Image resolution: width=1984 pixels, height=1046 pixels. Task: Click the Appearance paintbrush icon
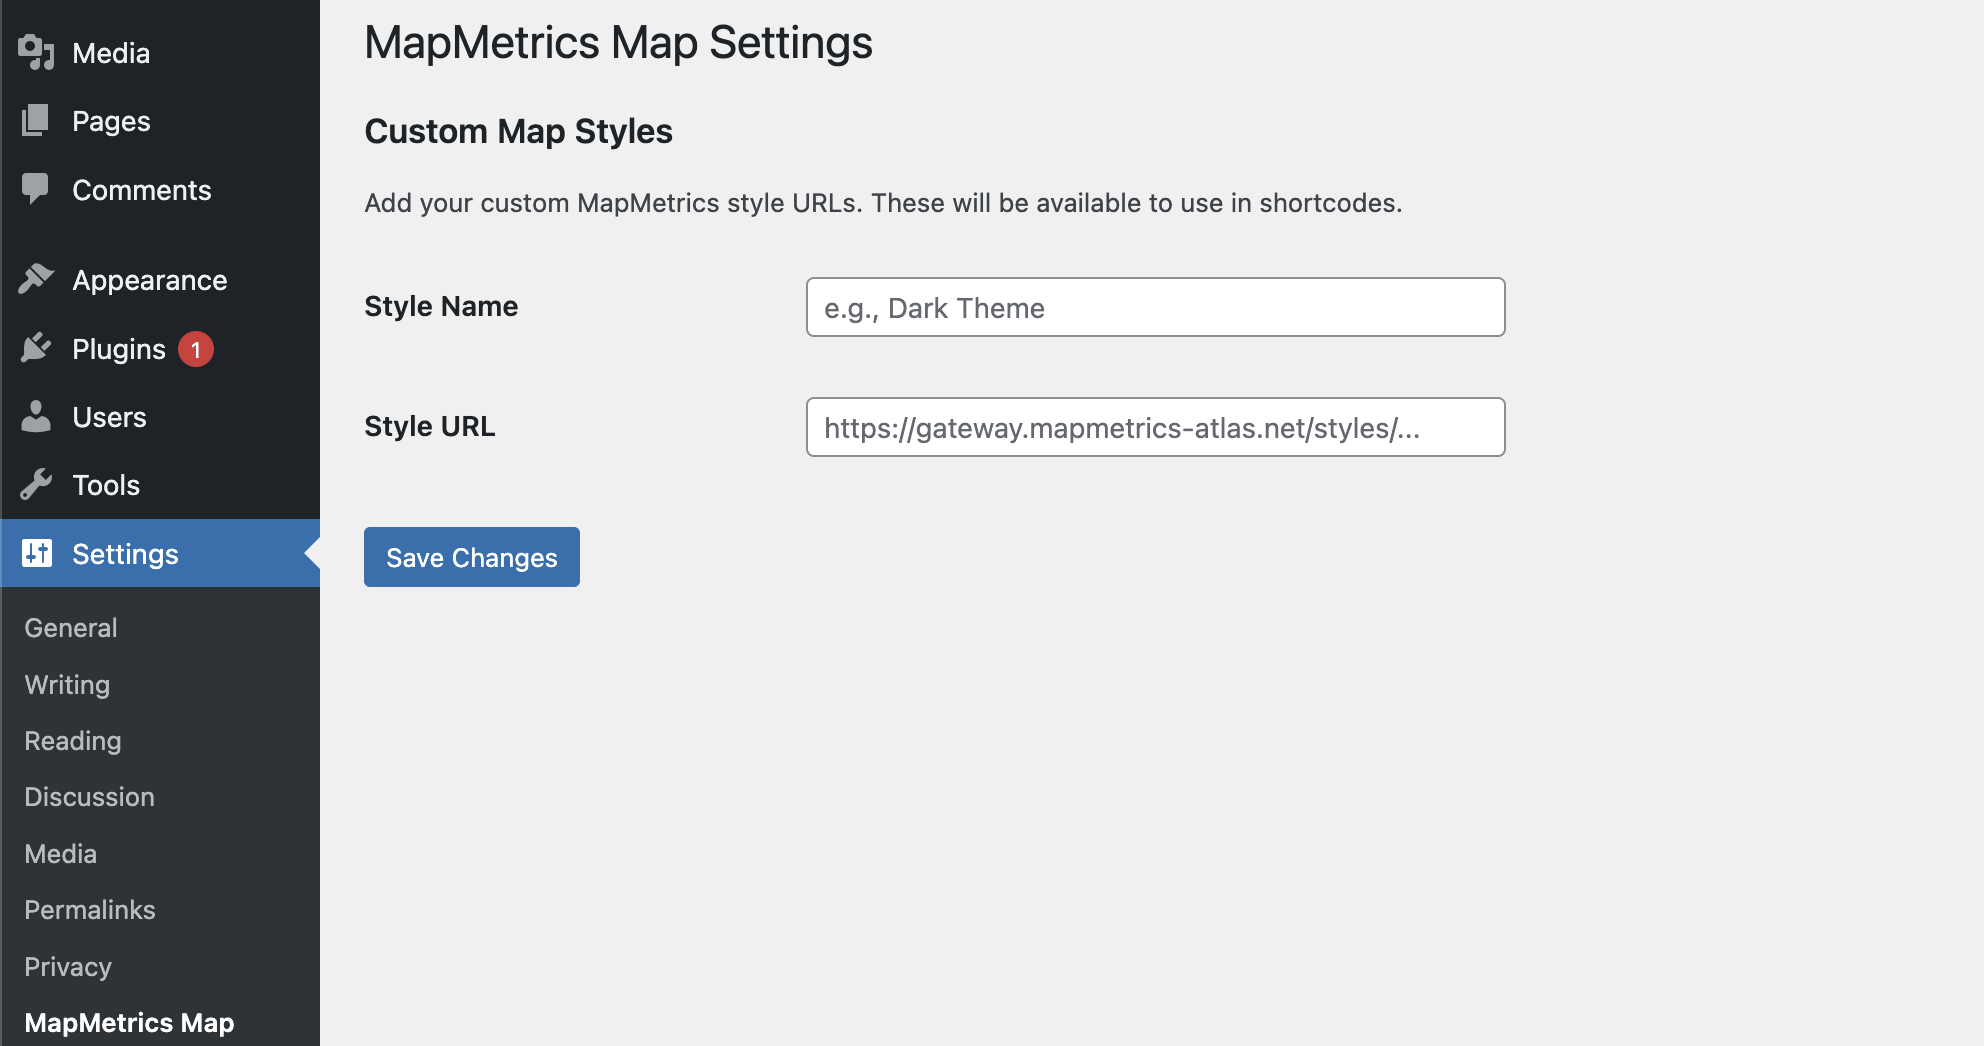36,279
